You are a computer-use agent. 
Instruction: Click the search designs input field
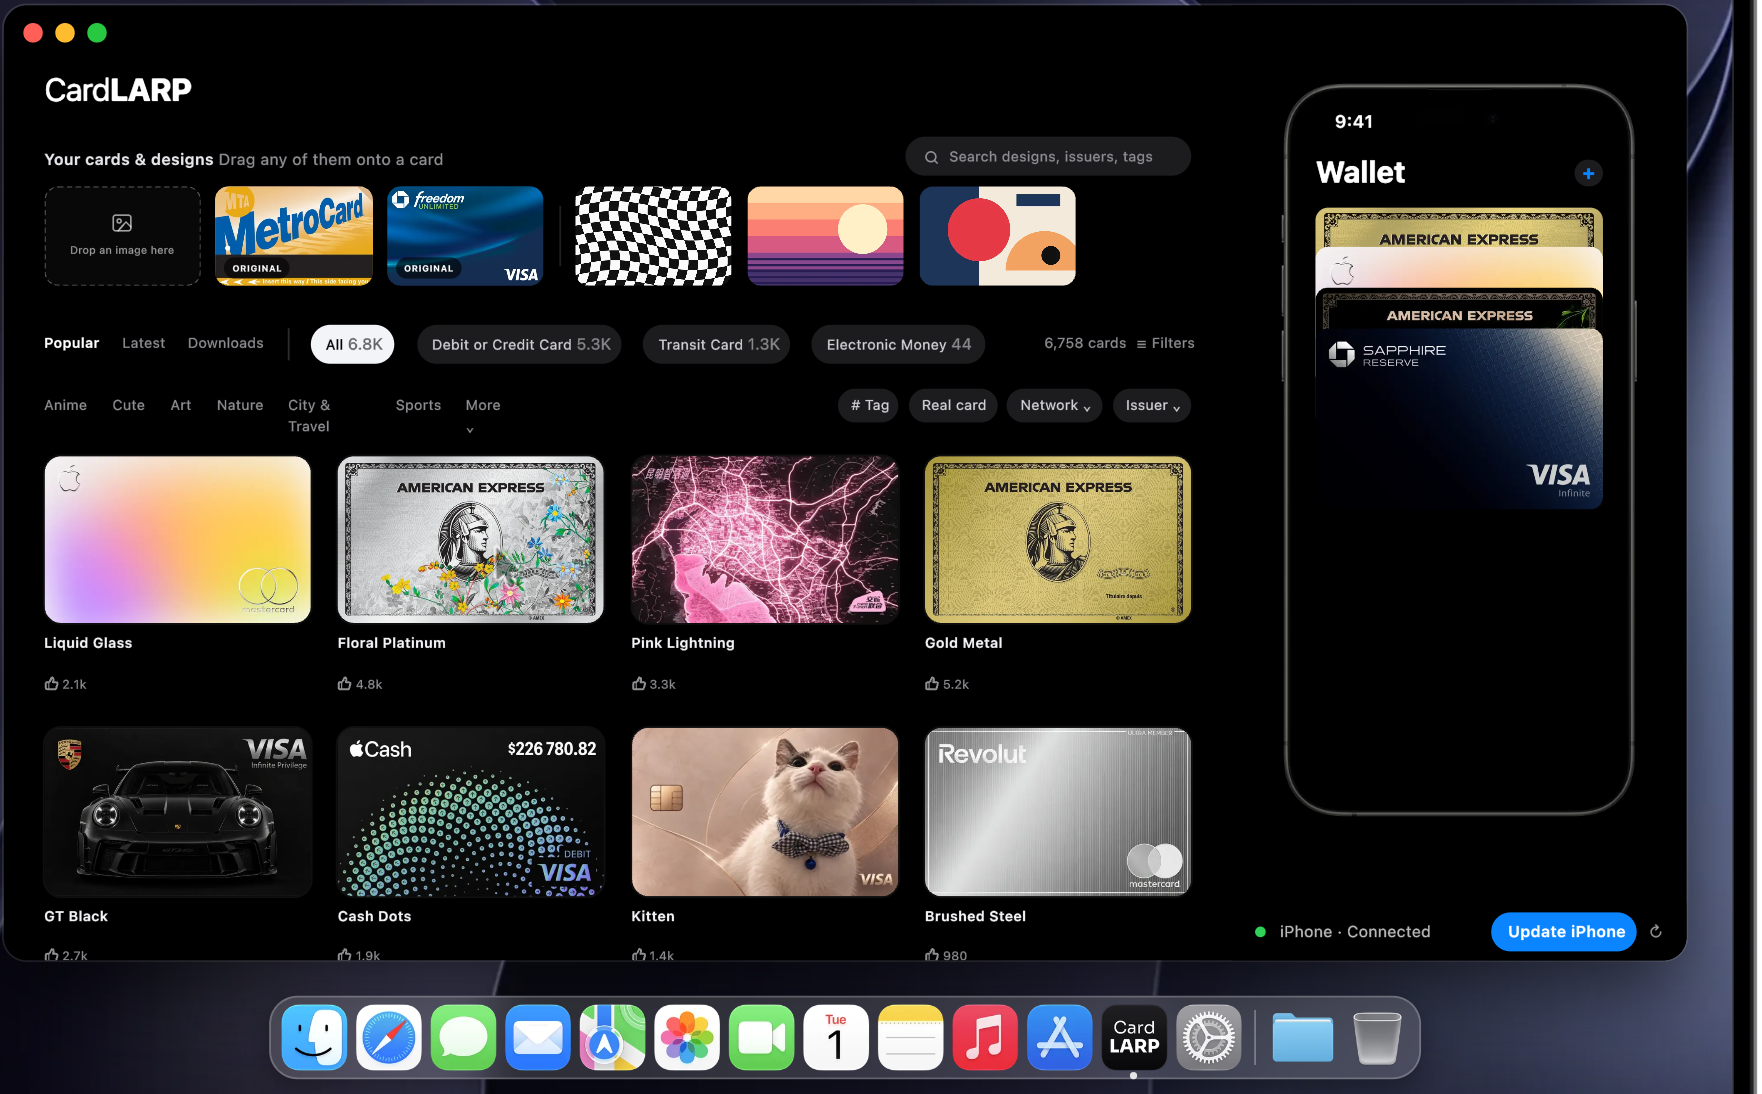pos(1048,157)
